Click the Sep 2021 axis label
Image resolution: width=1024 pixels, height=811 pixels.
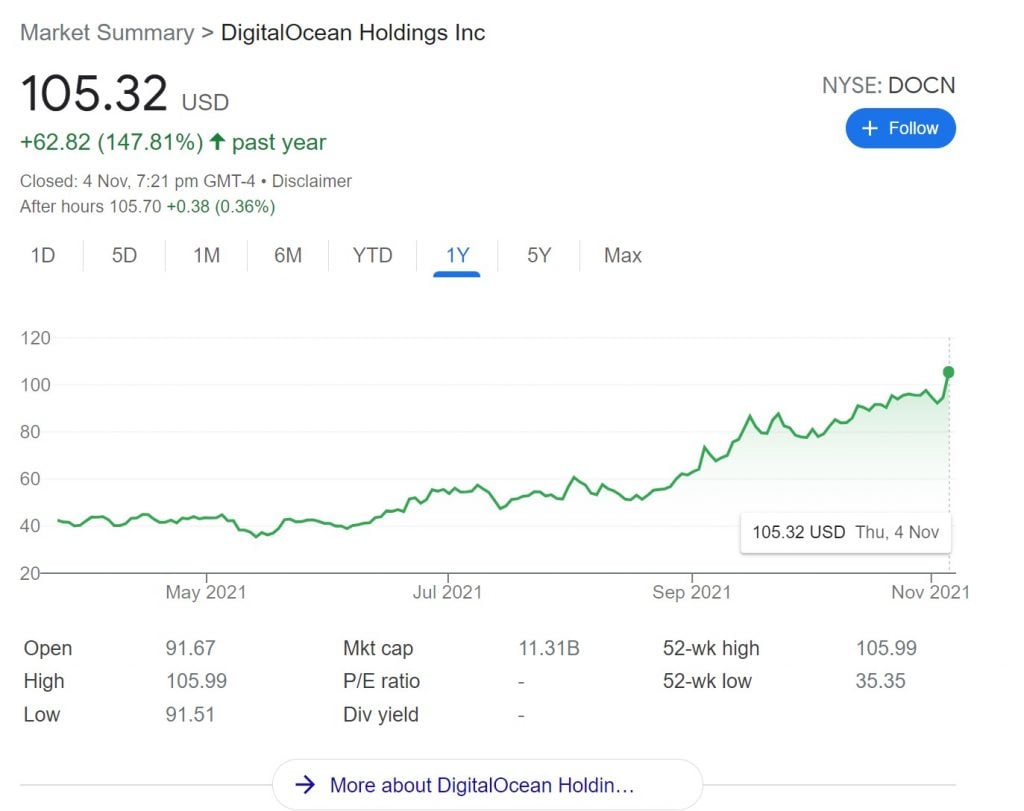692,592
